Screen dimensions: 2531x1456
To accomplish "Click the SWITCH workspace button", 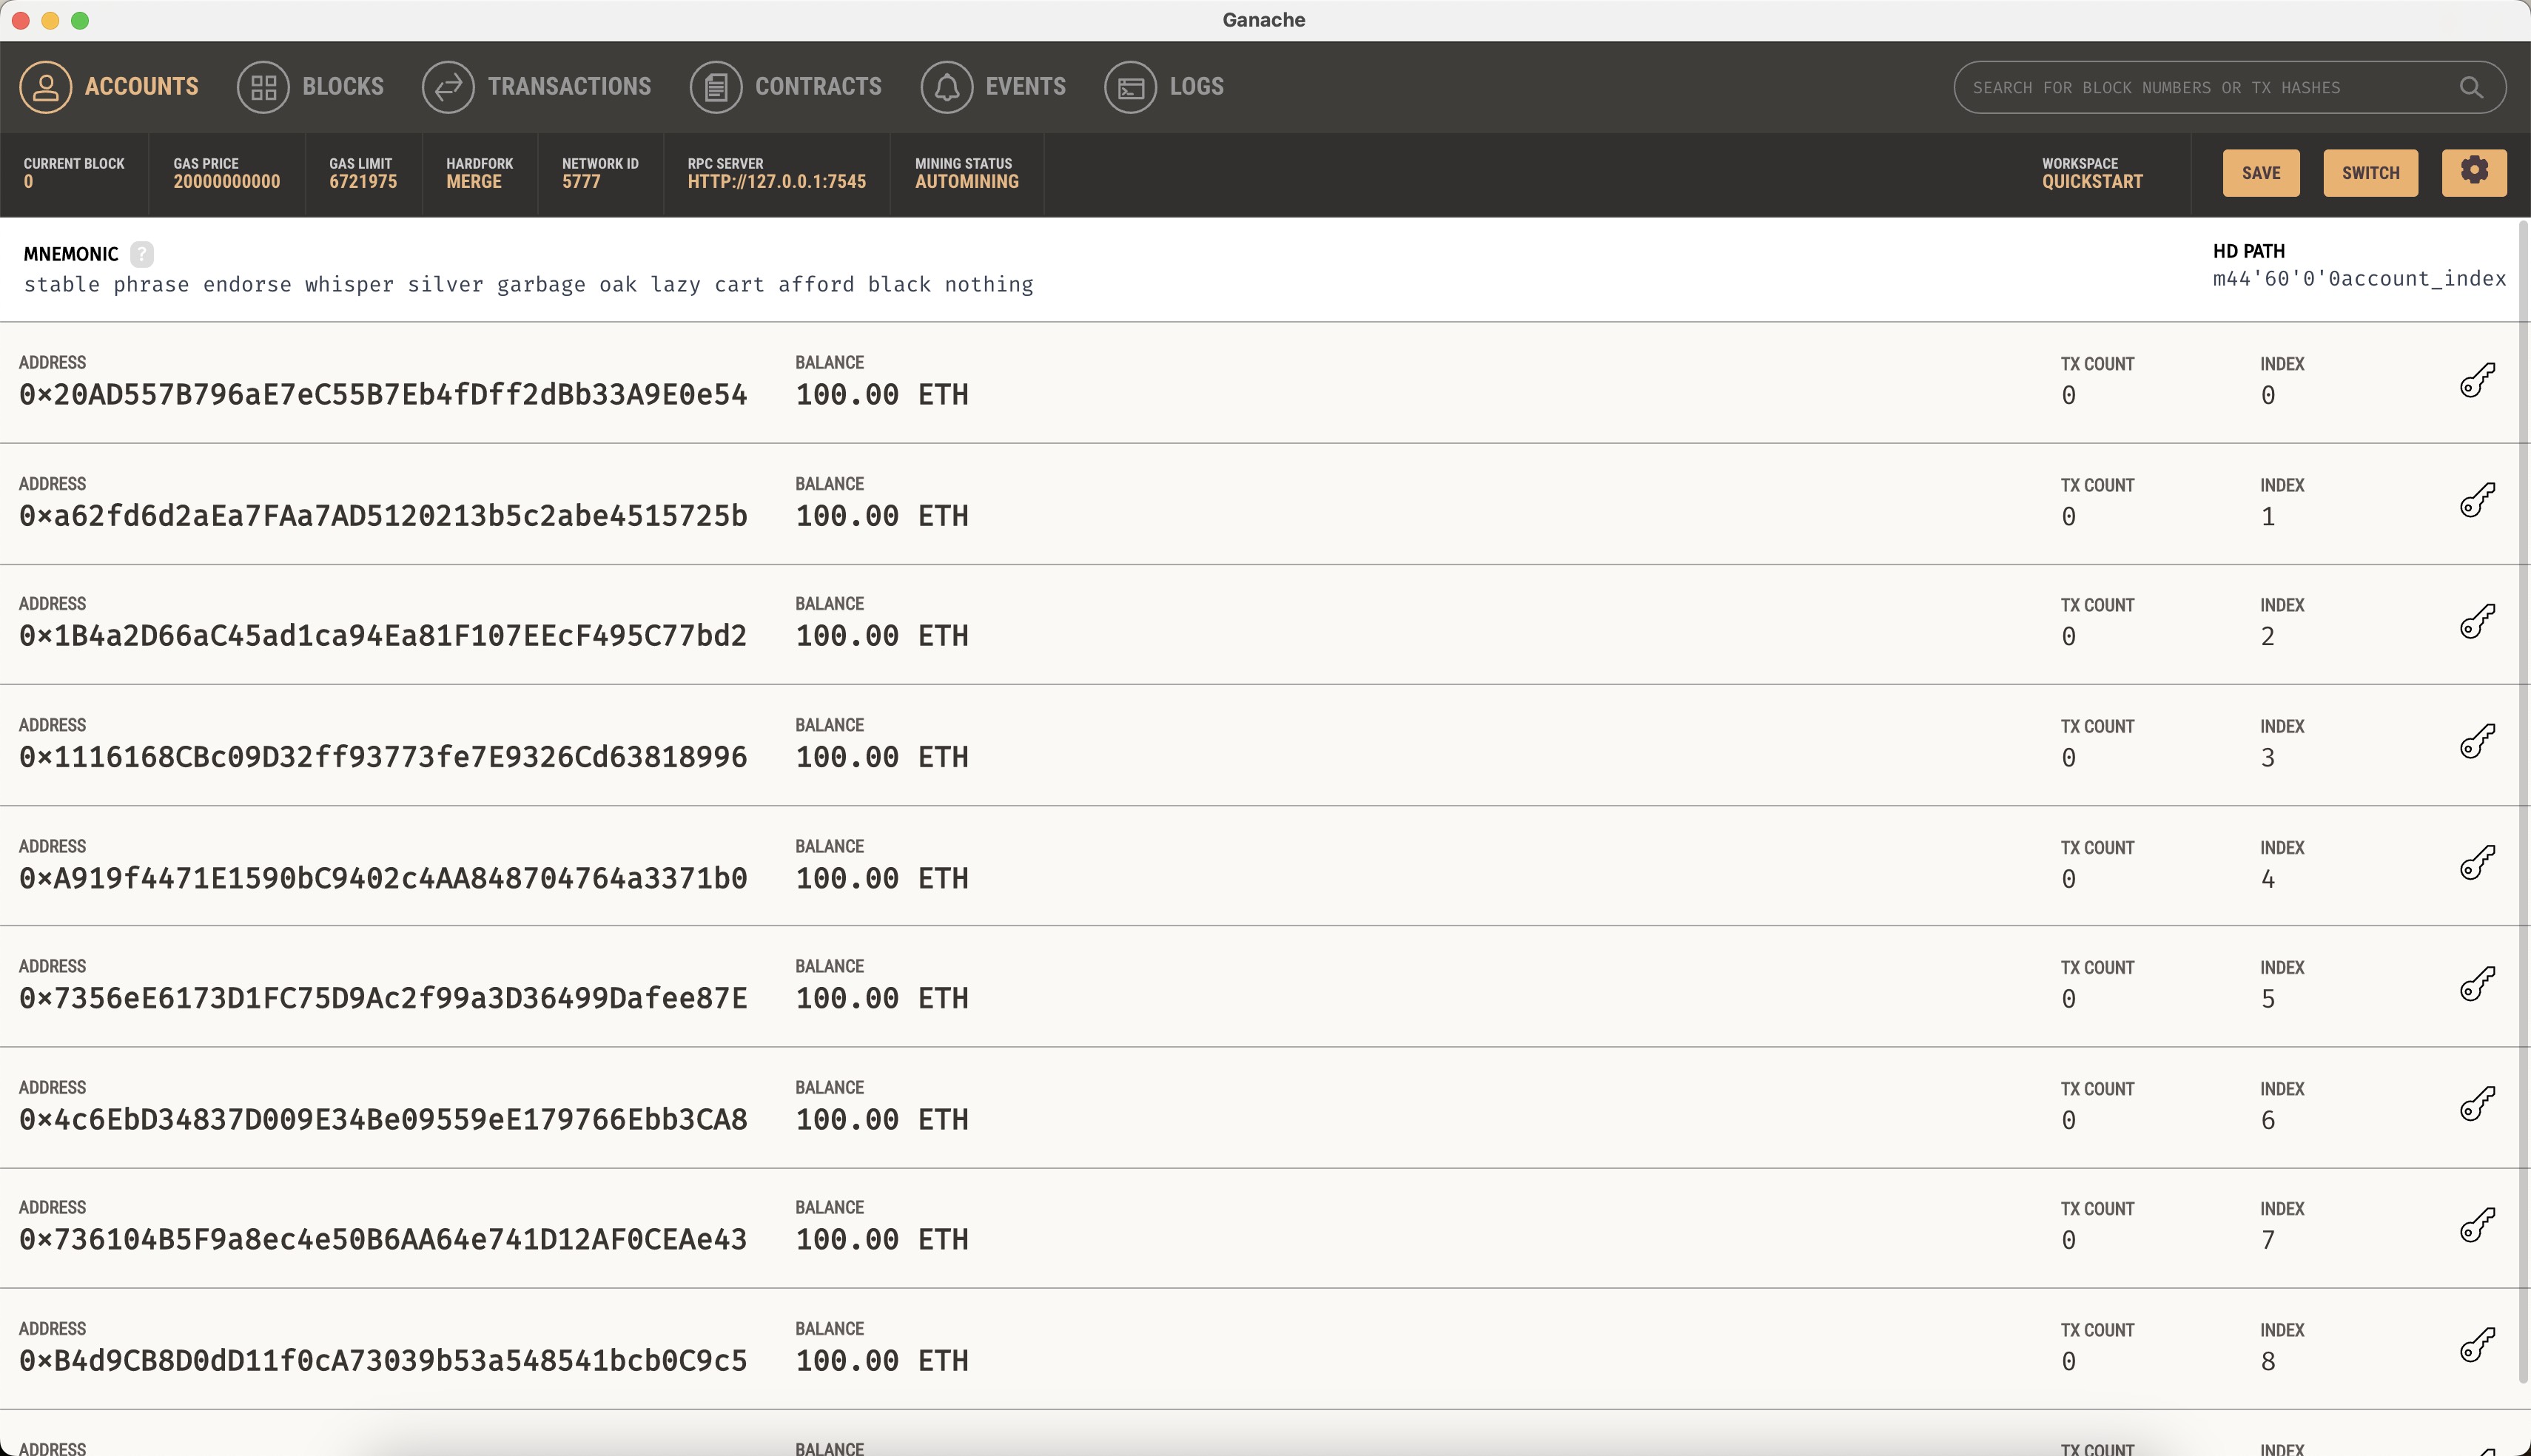I will tap(2370, 173).
